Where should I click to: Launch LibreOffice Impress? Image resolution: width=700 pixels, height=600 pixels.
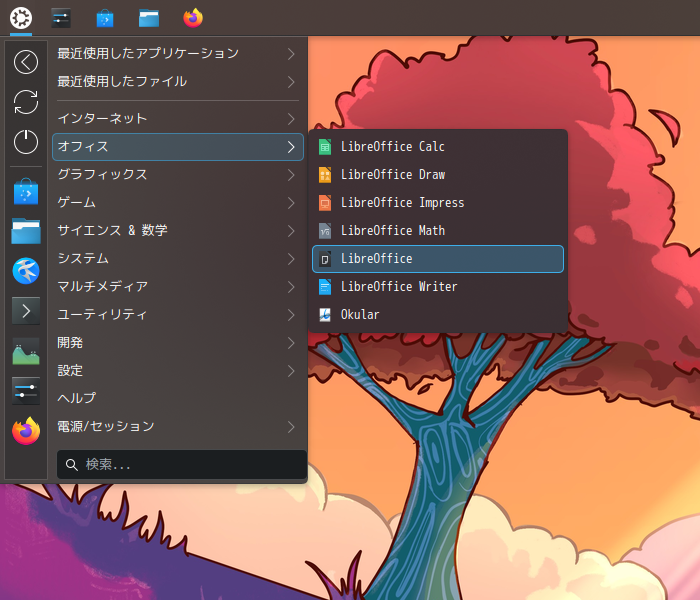click(x=438, y=203)
